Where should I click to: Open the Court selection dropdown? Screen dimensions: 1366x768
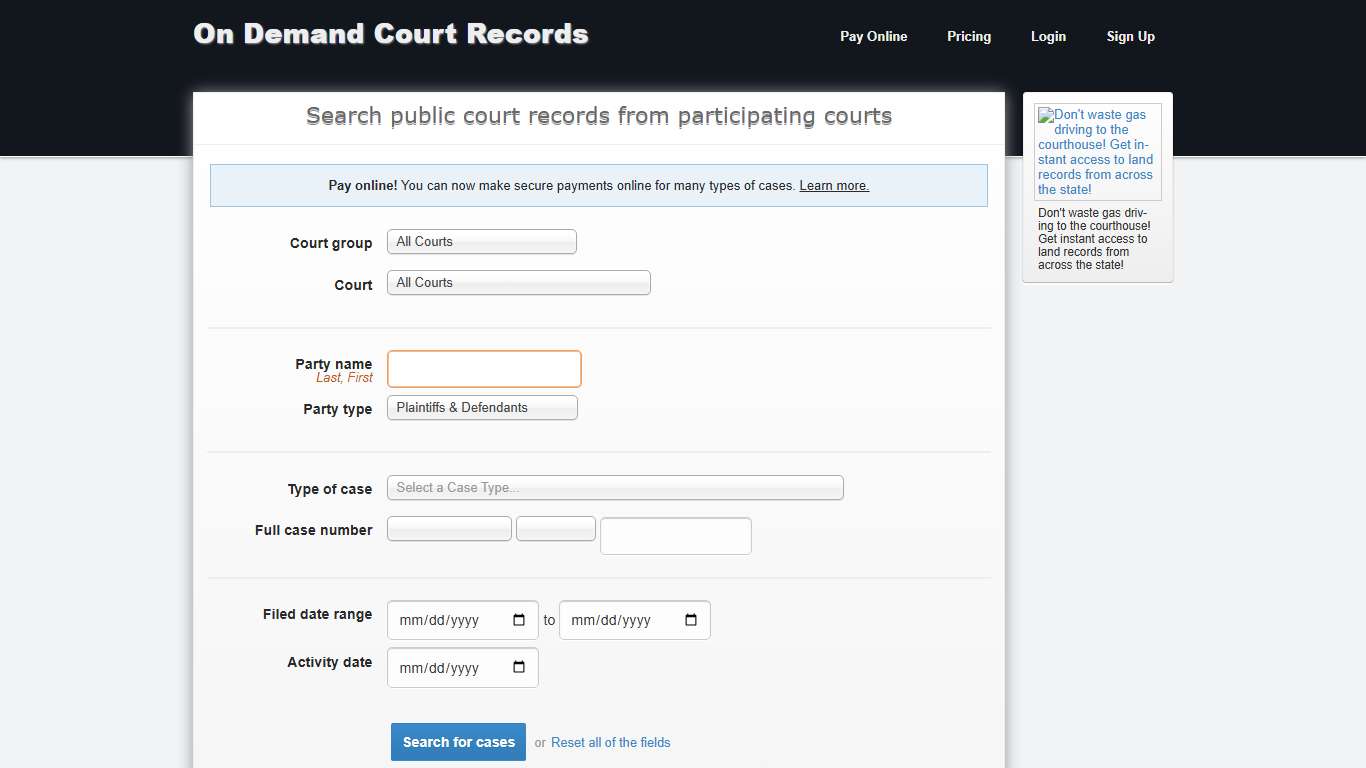click(x=518, y=282)
